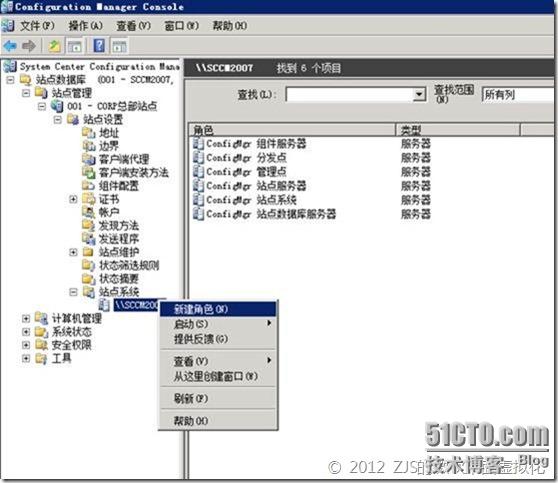Open the 查看(V) menu in menu bar
The width and height of the screenshot is (558, 483).
tap(133, 26)
